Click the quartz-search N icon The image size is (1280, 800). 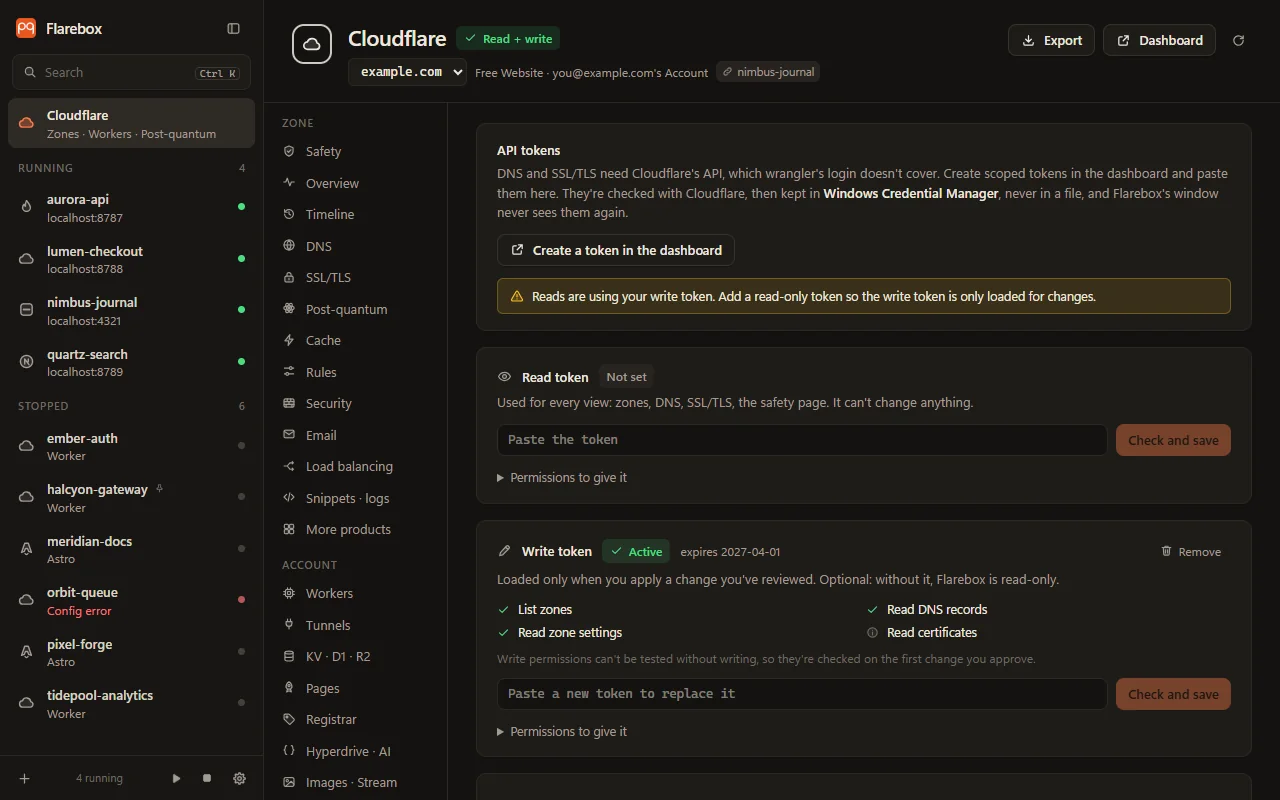[x=27, y=362]
